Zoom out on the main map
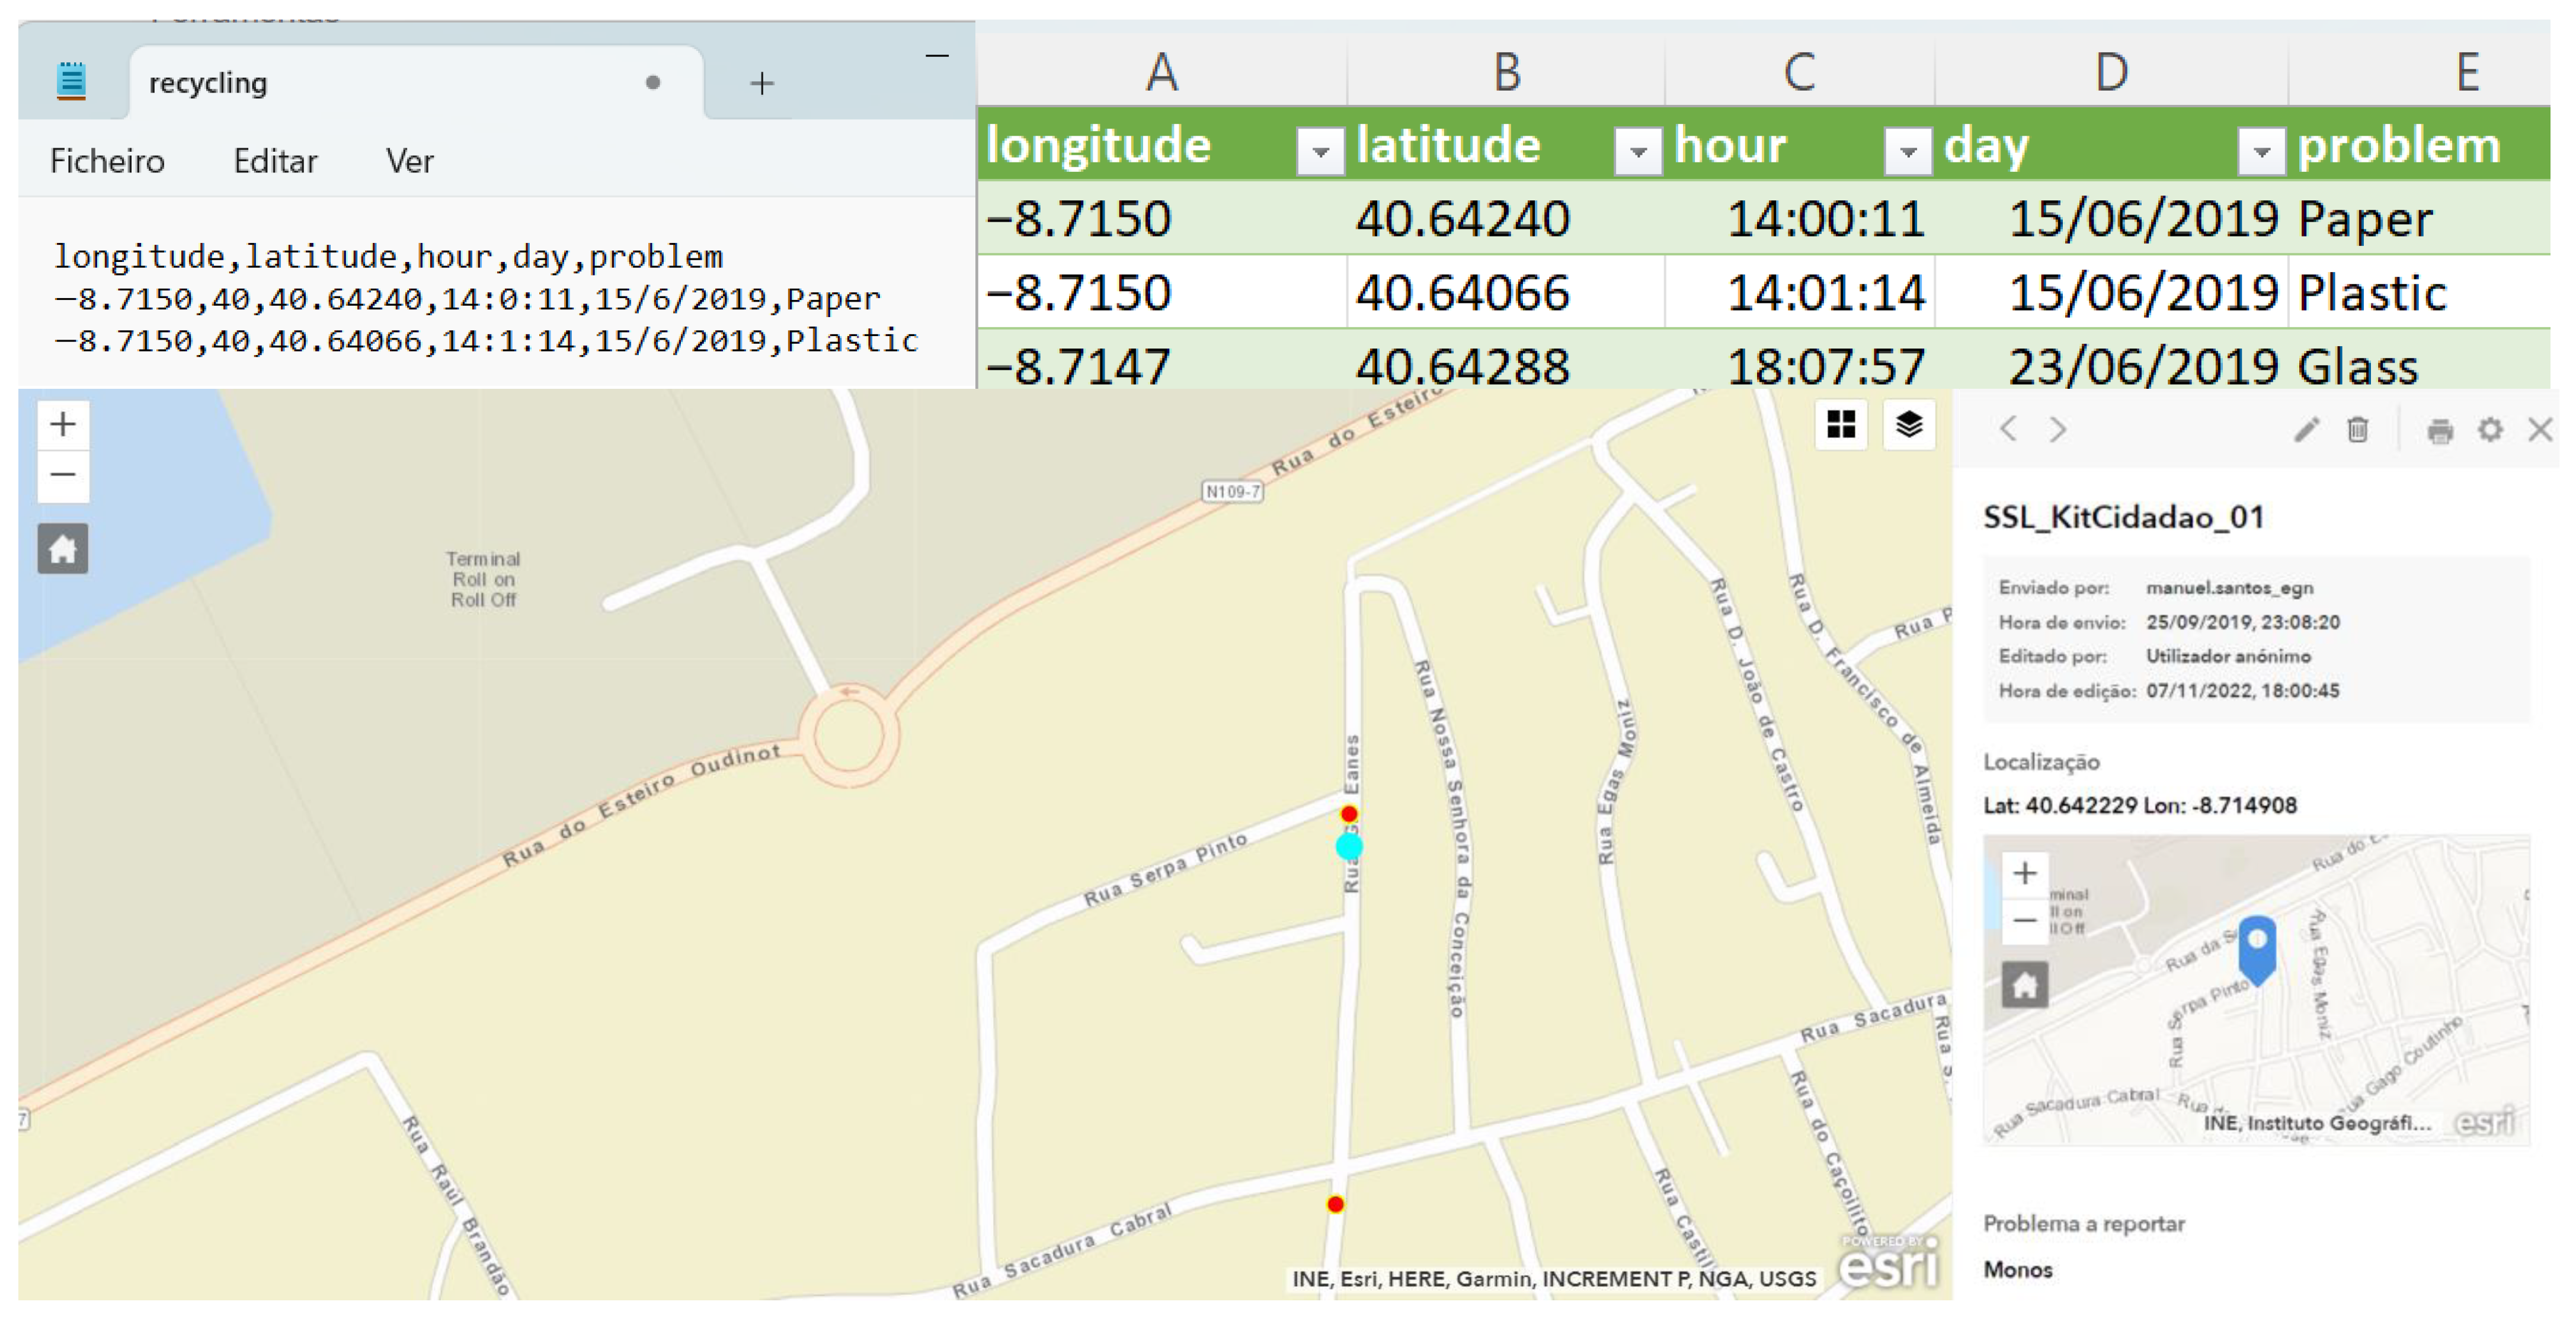Image resolution: width=2576 pixels, height=1327 pixels. tap(62, 475)
